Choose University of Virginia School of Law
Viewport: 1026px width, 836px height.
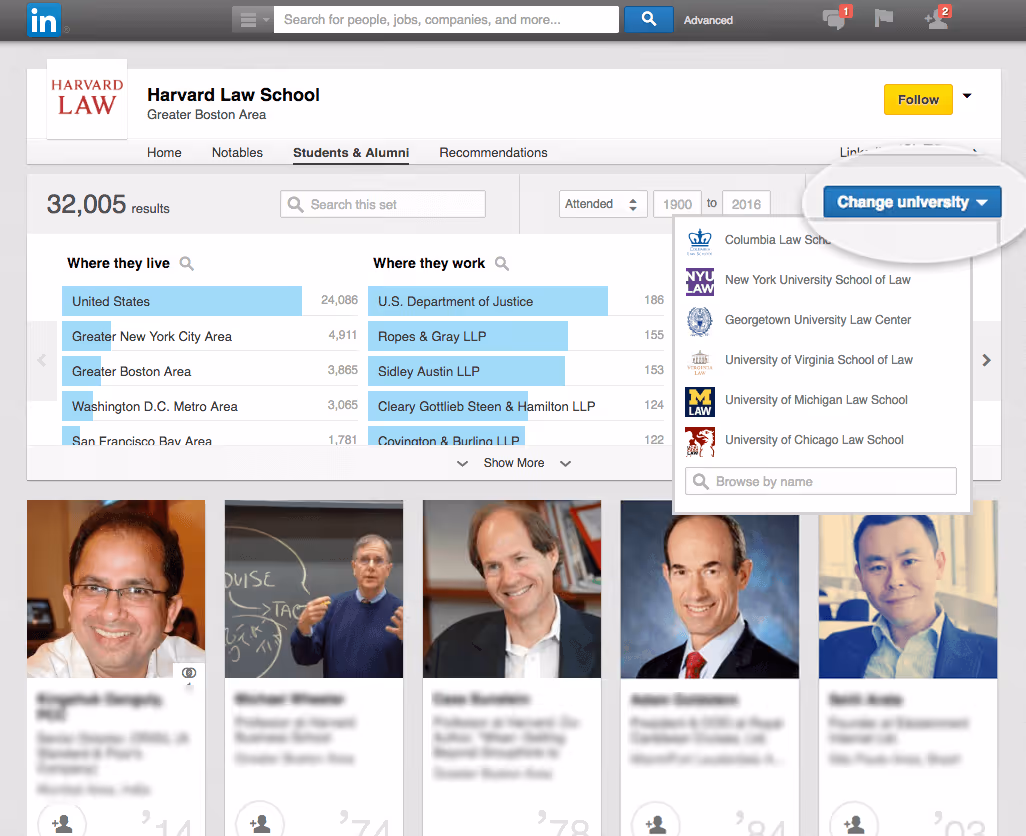tap(819, 360)
